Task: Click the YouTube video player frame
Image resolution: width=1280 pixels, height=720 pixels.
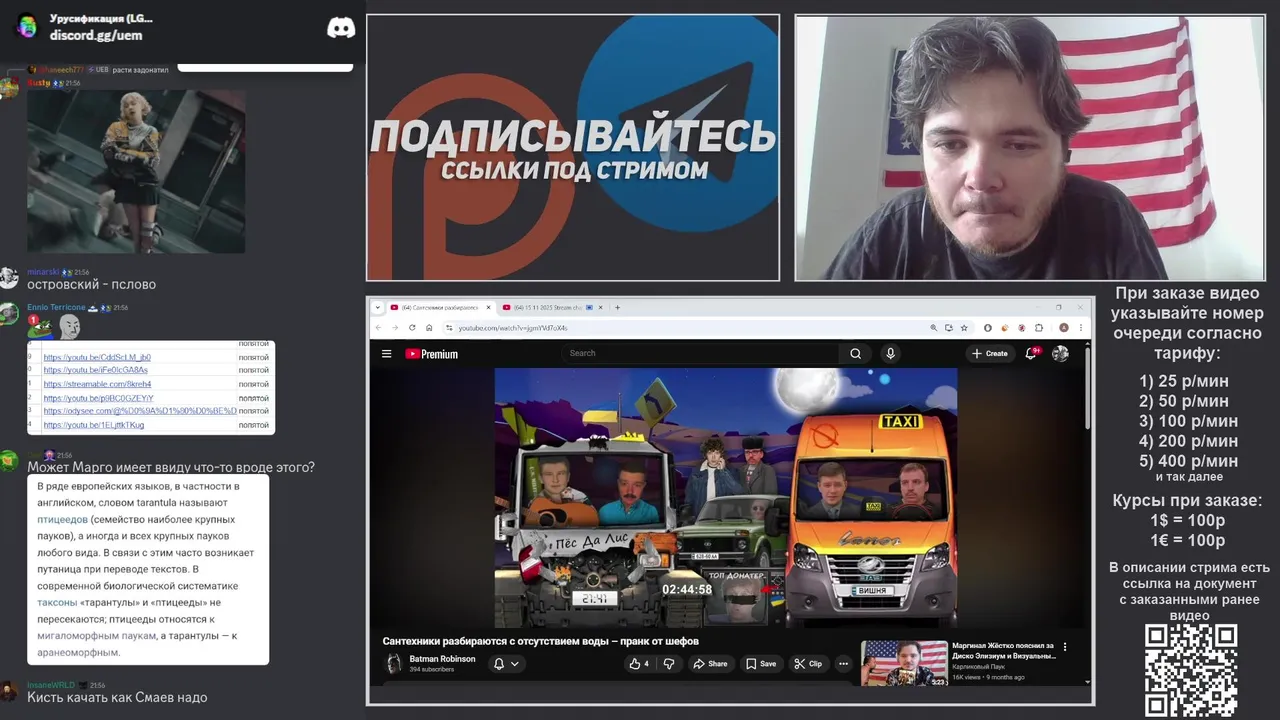Action: point(726,497)
